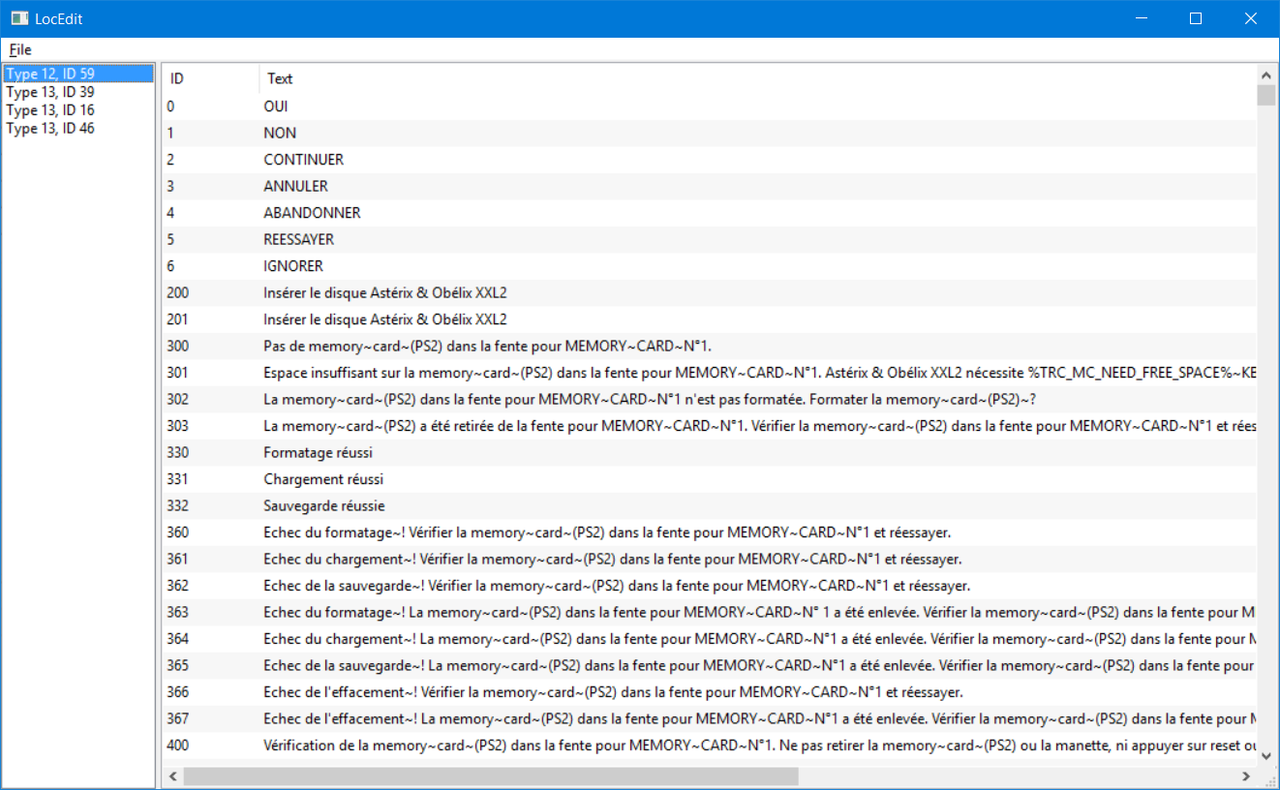Select Type 12, ID 59 entry
The width and height of the screenshot is (1280, 790).
point(79,74)
